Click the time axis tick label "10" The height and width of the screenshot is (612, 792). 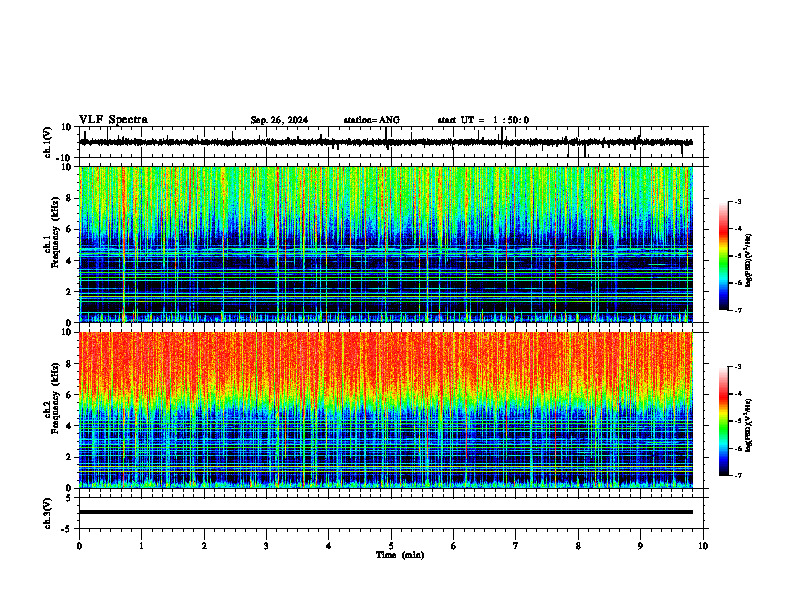[703, 546]
